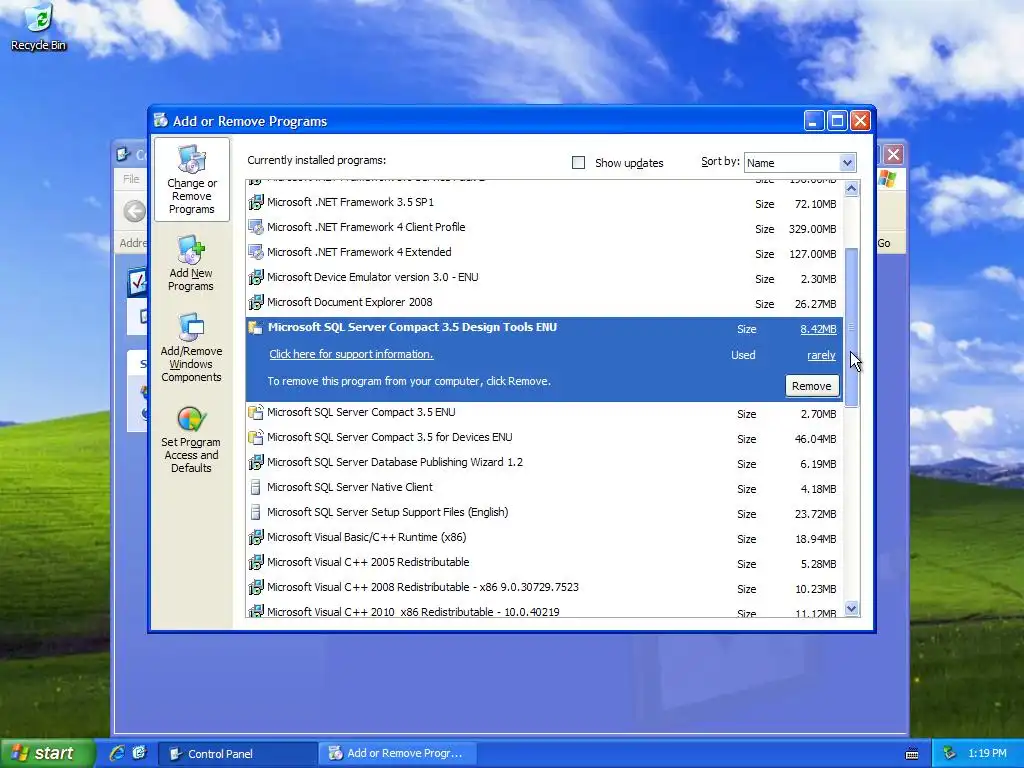This screenshot has height=768, width=1024.
Task: Open Add New Programs section
Action: pyautogui.click(x=191, y=263)
